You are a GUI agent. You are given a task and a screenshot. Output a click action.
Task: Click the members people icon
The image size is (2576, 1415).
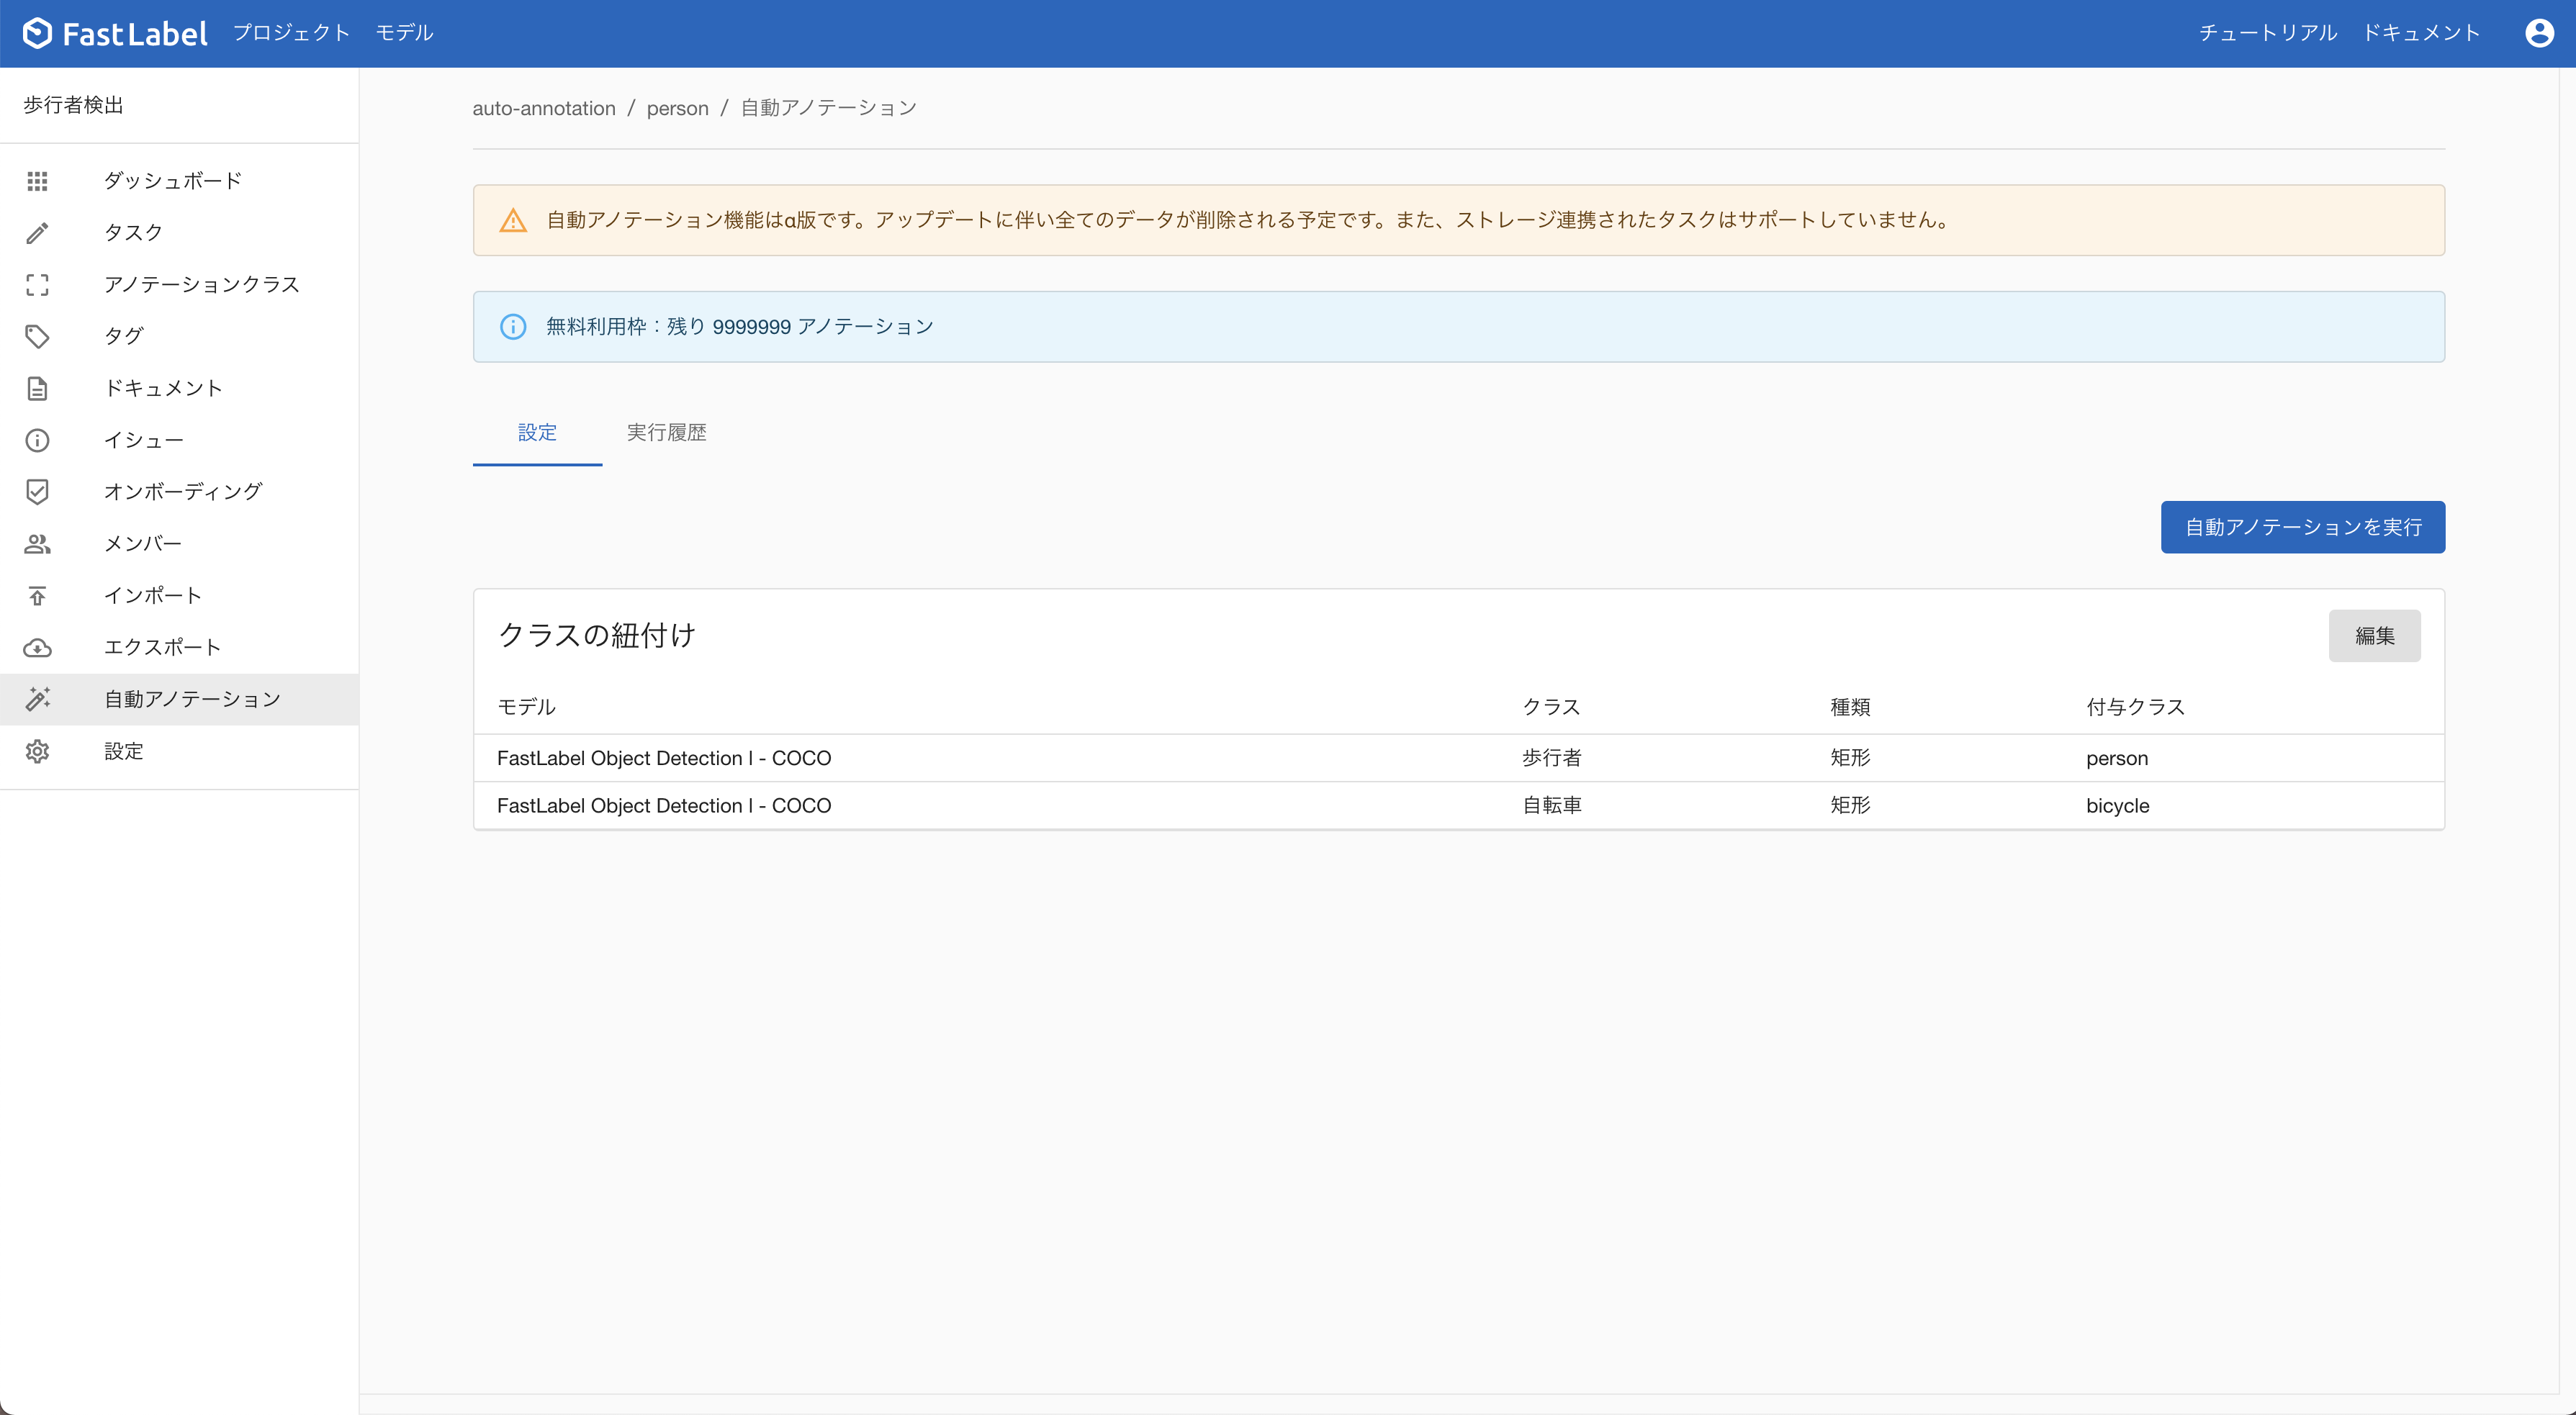[x=37, y=544]
